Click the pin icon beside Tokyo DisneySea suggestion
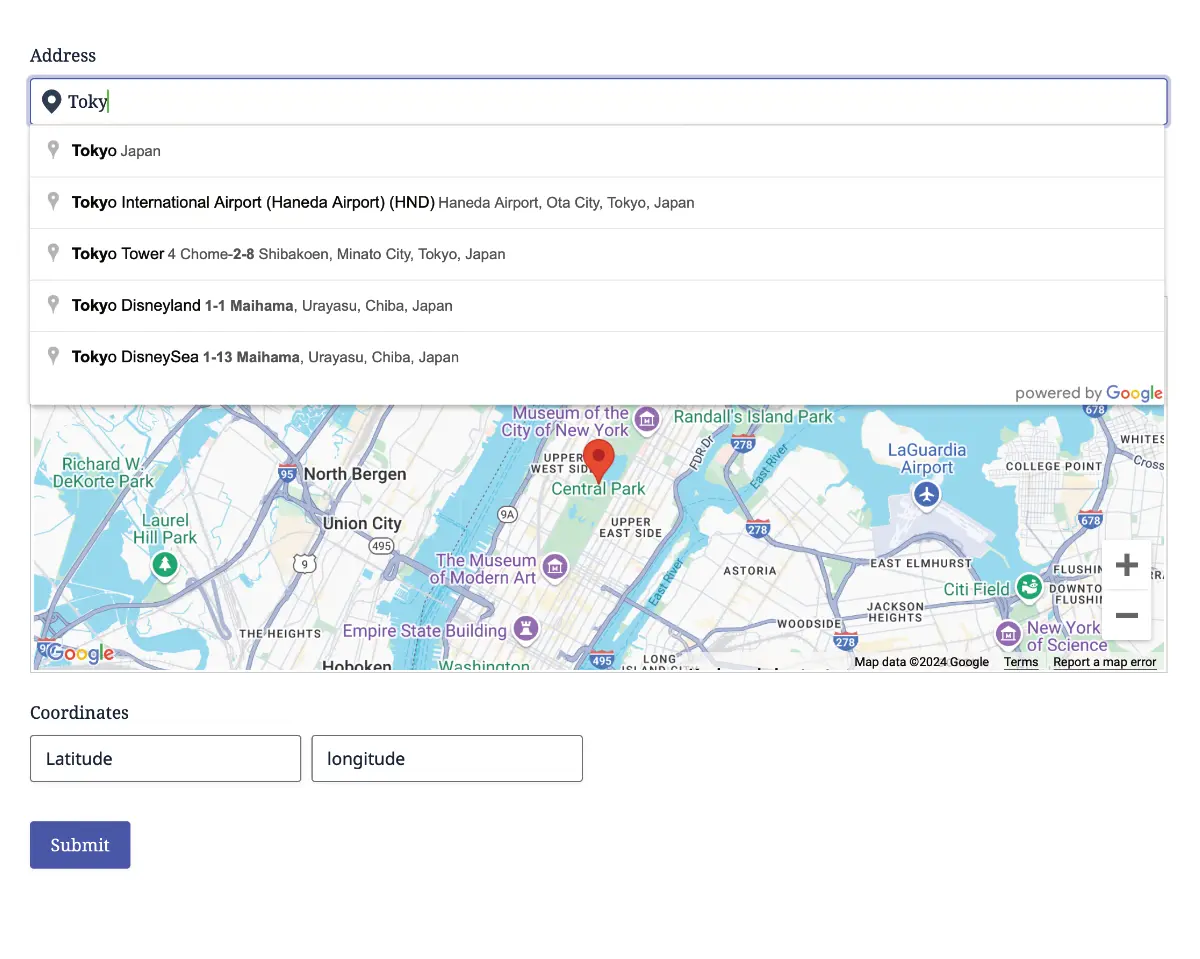 point(54,356)
